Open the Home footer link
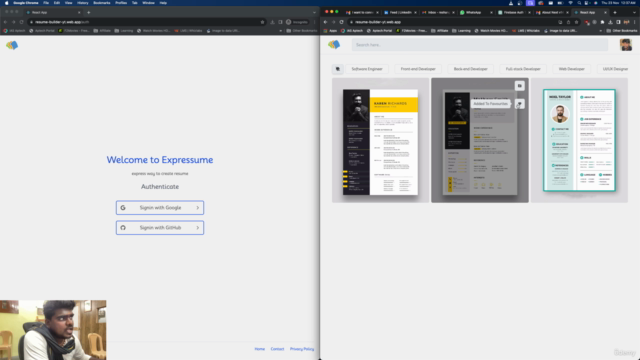The height and width of the screenshot is (360, 640). pos(260,349)
